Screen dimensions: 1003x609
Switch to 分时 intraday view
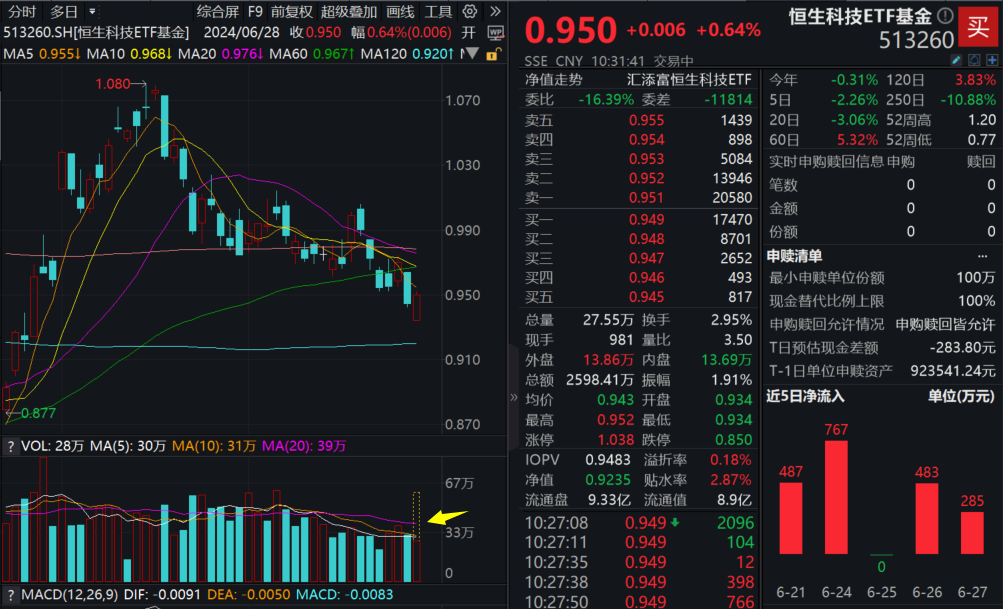pos(22,12)
